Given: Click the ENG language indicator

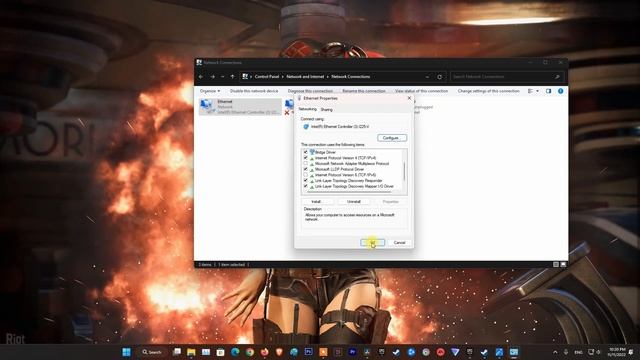Looking at the screenshot, I should tap(578, 352).
